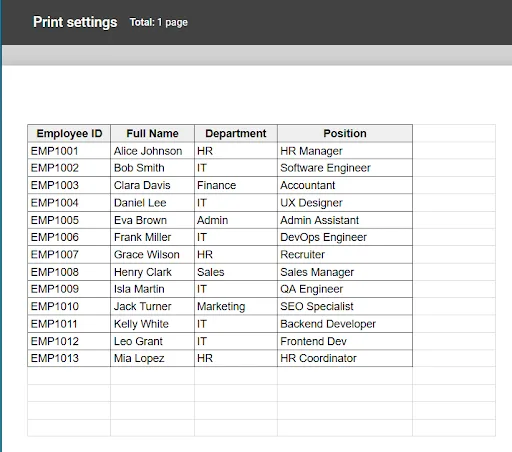
Task: Select the Position header cell
Action: point(345,133)
